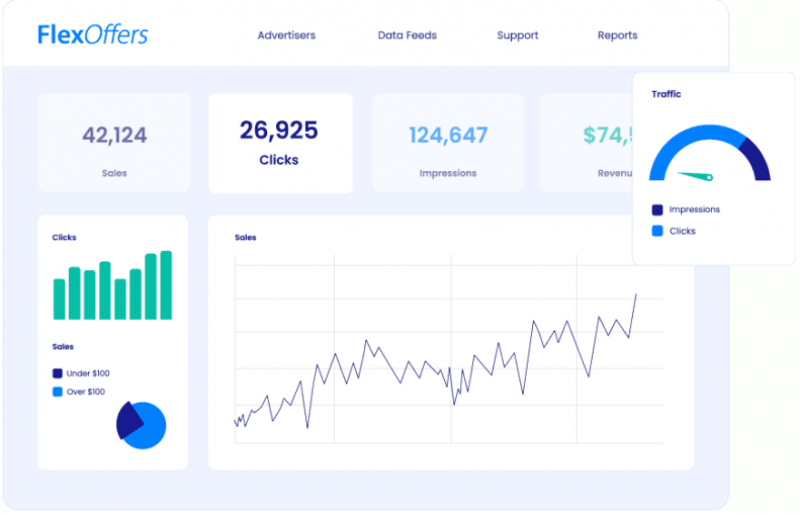Click the gauge needle in Traffic panel

click(696, 176)
